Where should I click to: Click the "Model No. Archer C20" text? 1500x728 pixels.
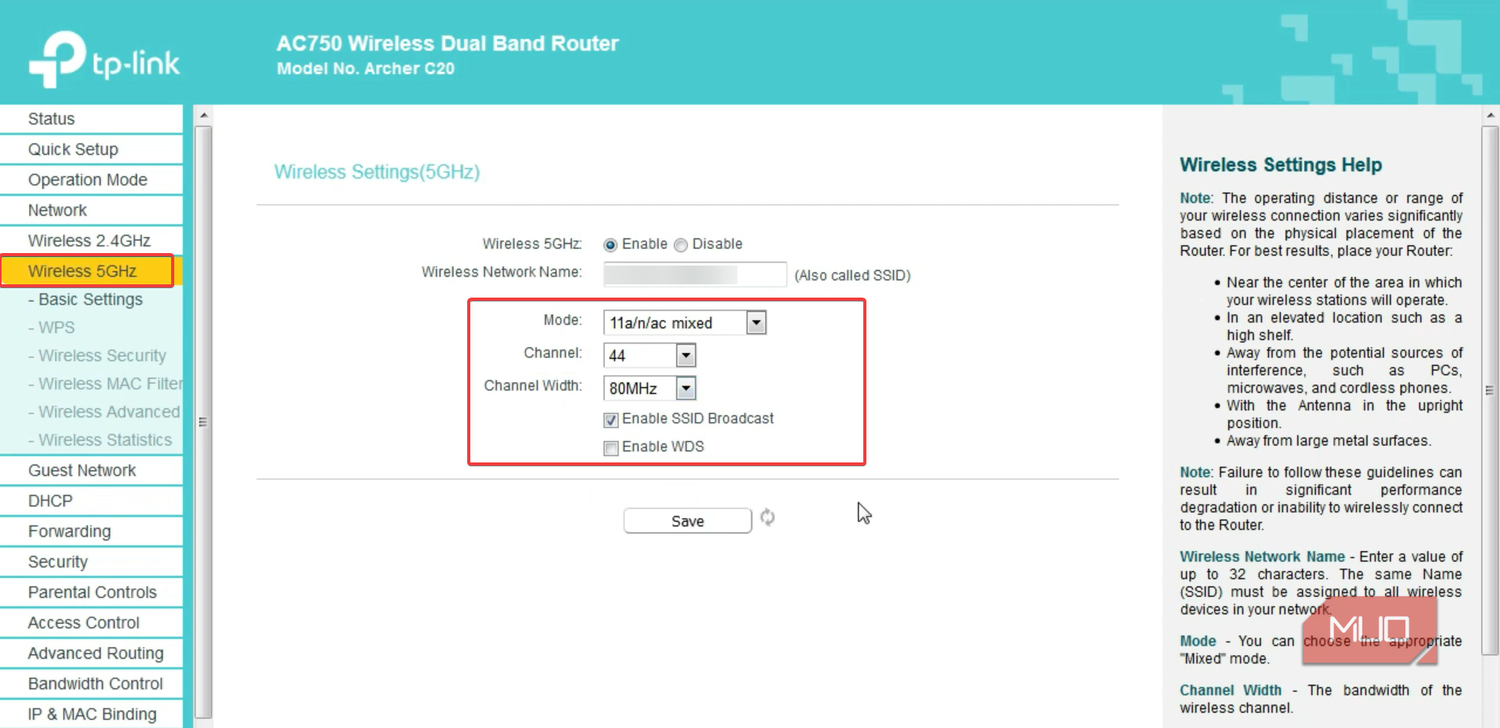(x=366, y=69)
